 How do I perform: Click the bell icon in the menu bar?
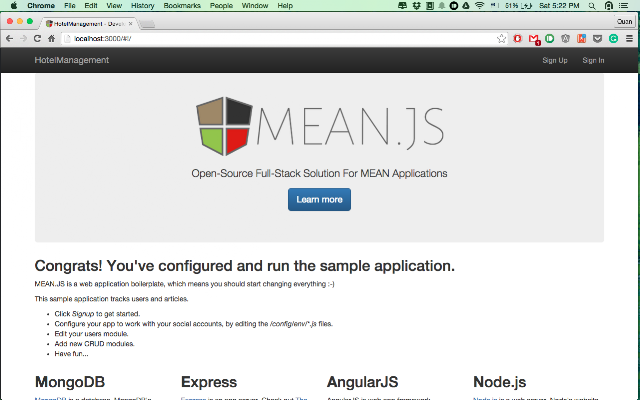click(x=442, y=6)
